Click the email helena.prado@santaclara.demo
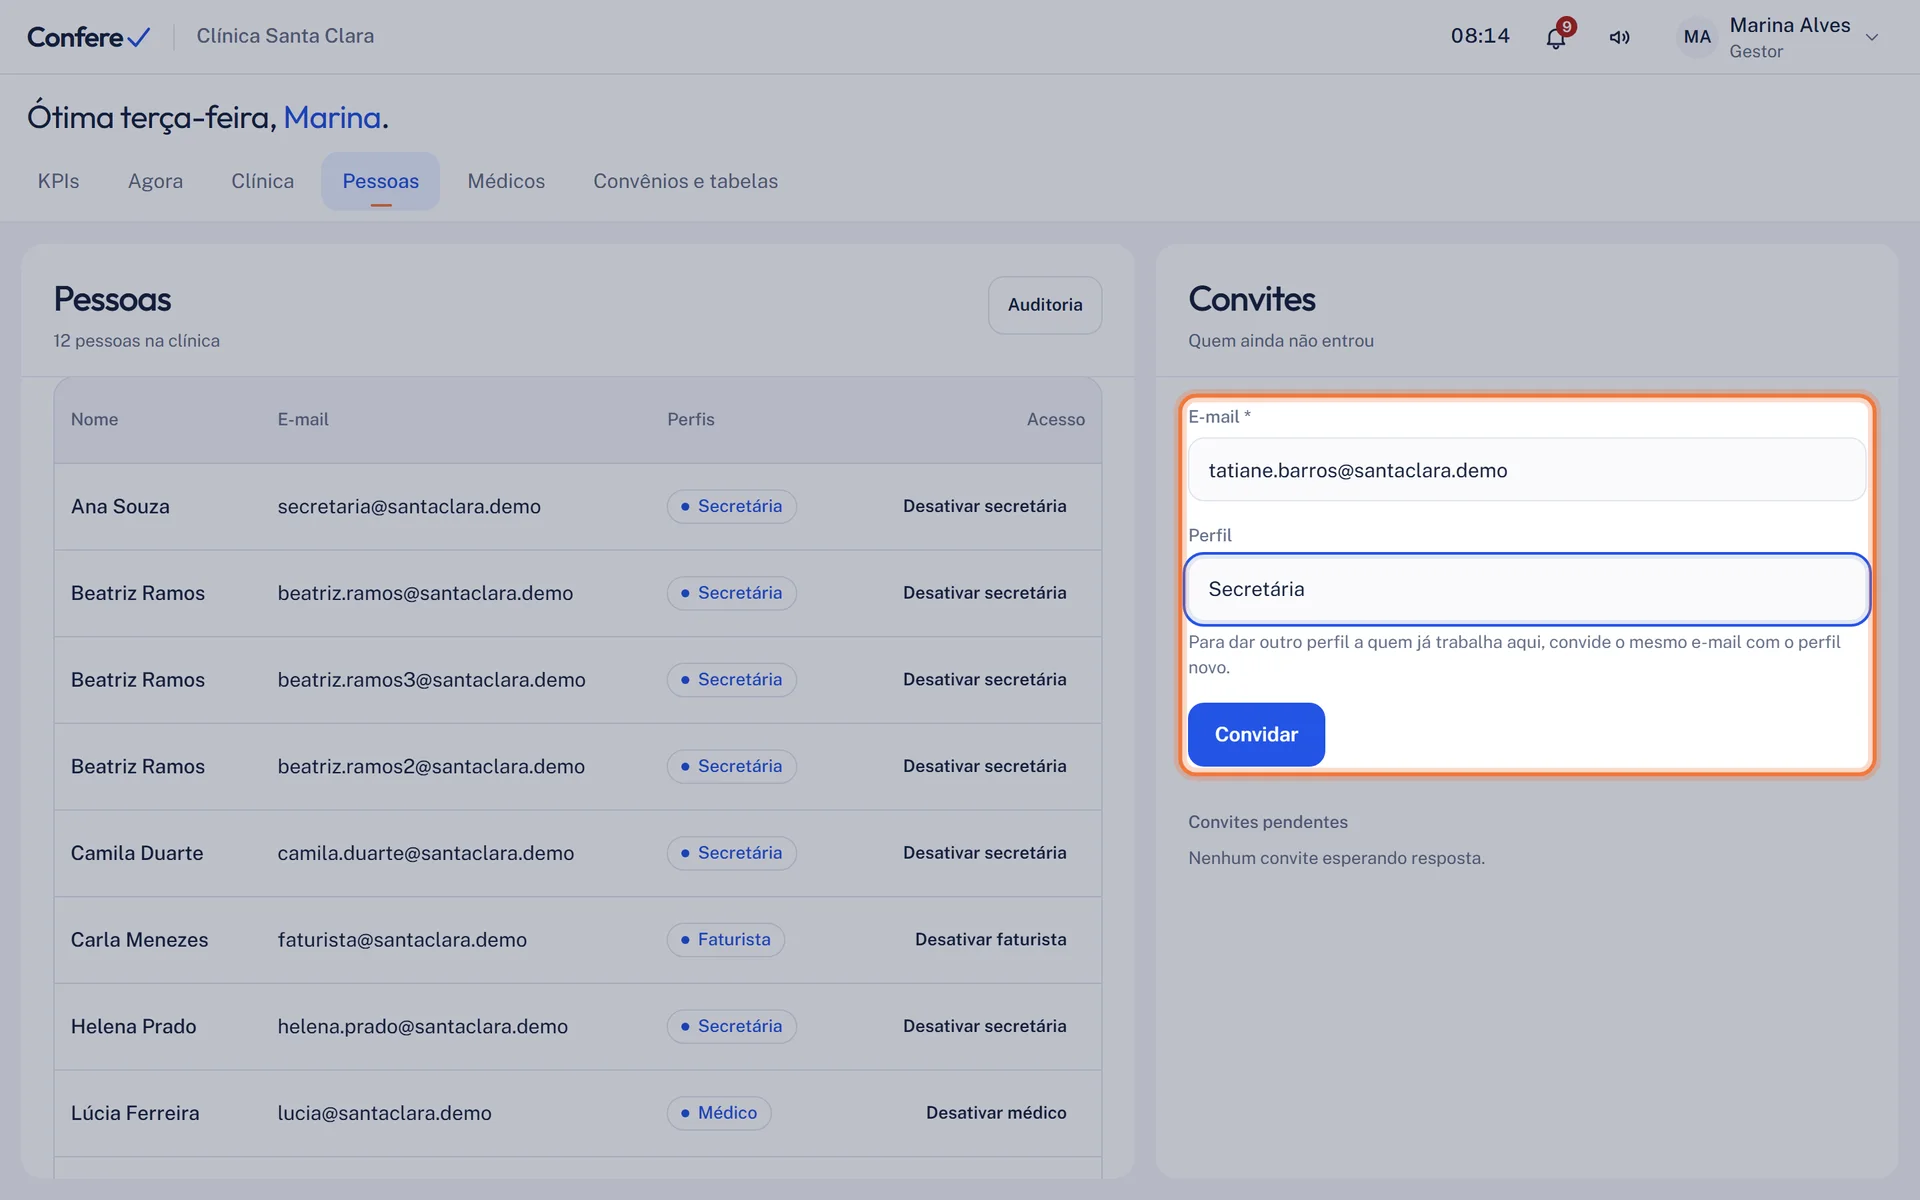The height and width of the screenshot is (1200, 1920). 422,1026
